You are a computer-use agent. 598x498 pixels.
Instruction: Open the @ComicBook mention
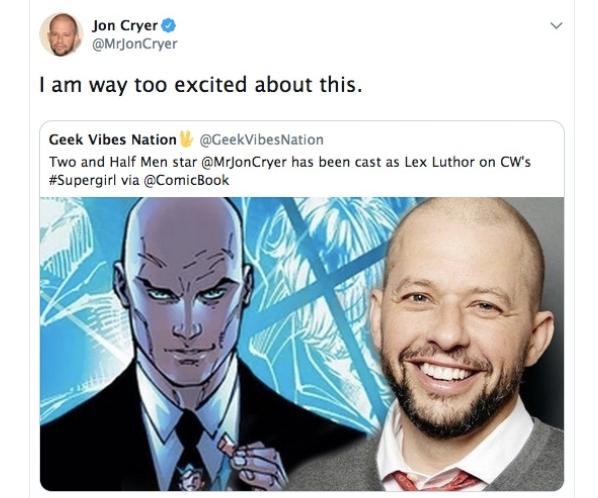(x=186, y=180)
